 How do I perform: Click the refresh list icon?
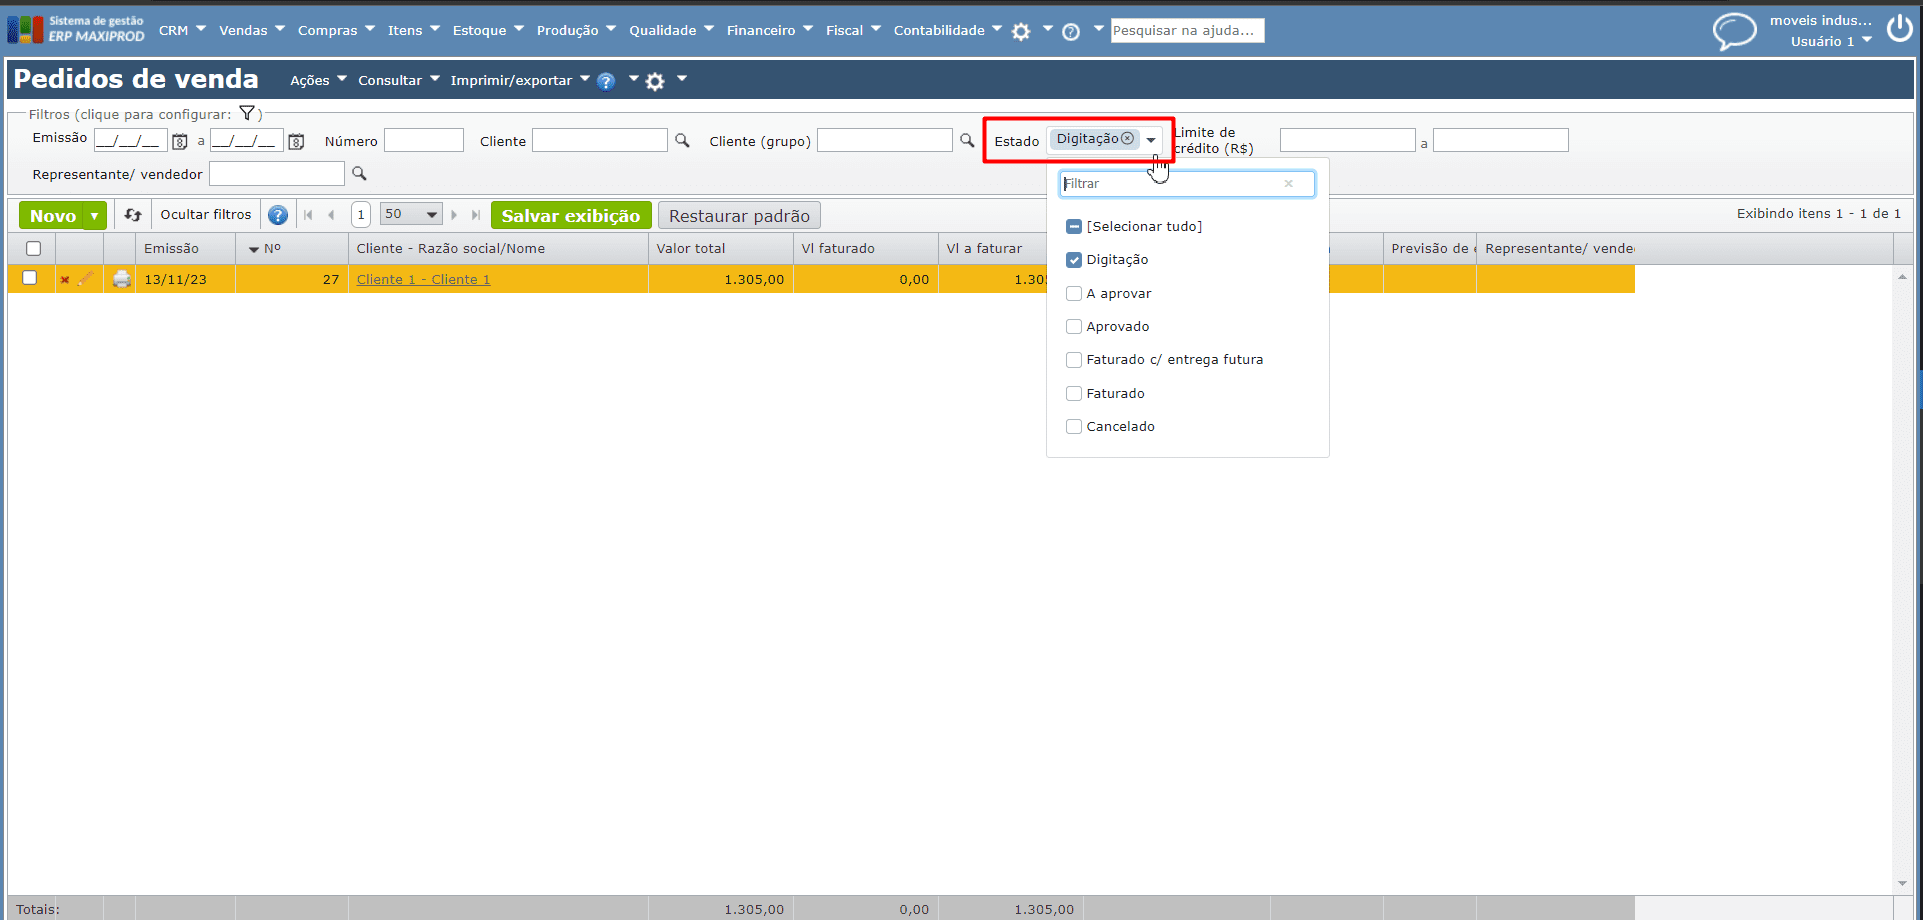(133, 214)
